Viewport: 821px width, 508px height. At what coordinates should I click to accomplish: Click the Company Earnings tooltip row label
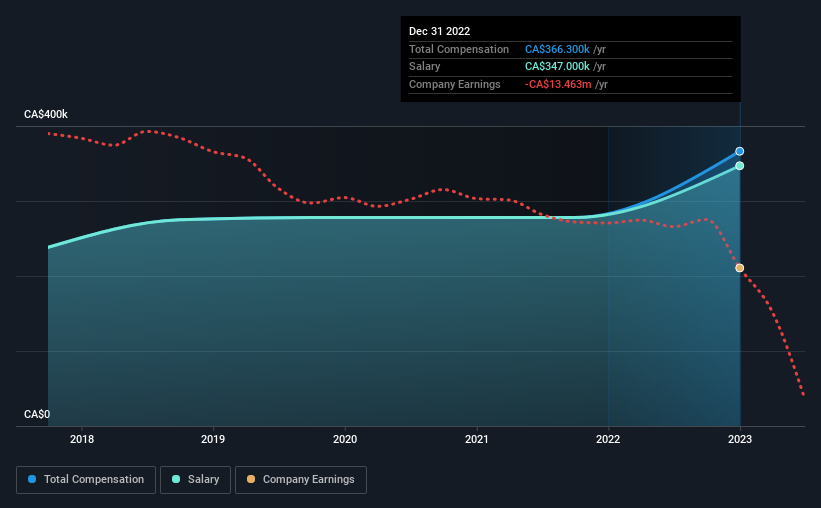coord(454,84)
